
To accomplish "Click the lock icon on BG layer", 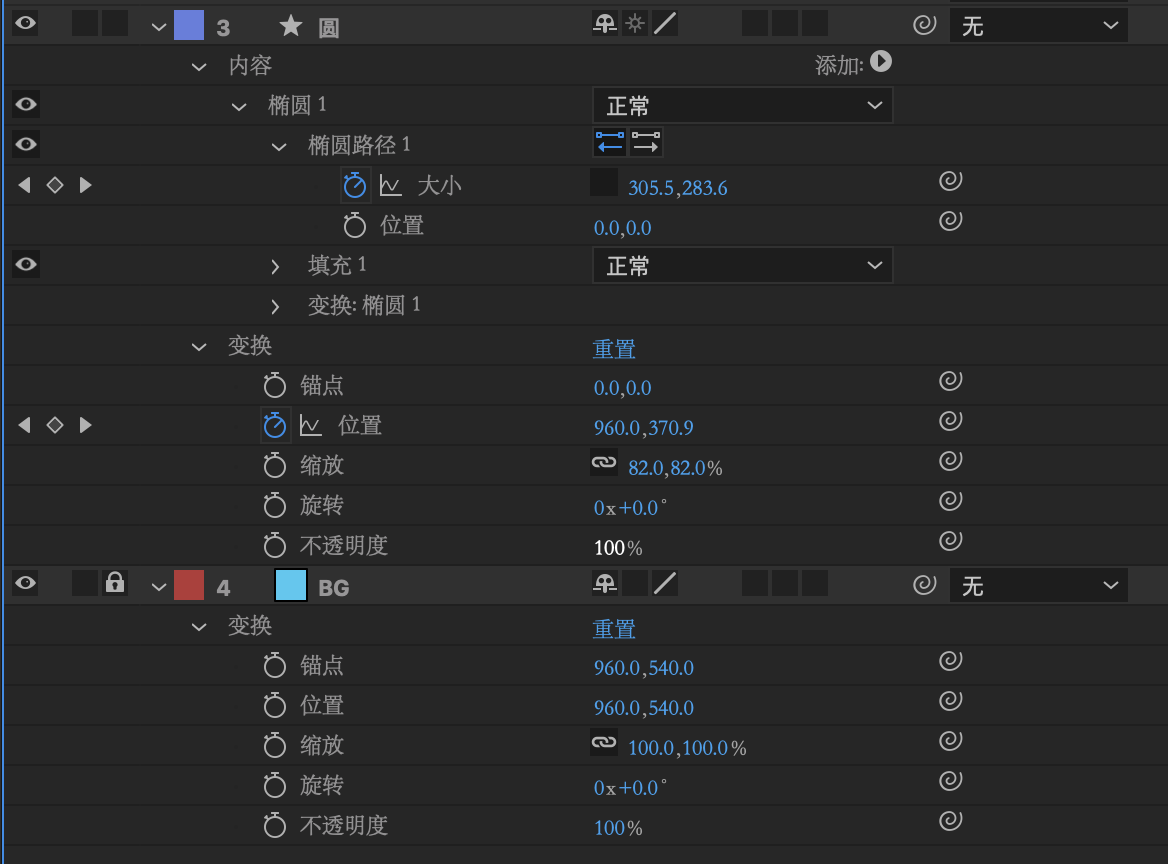I will 115,584.
